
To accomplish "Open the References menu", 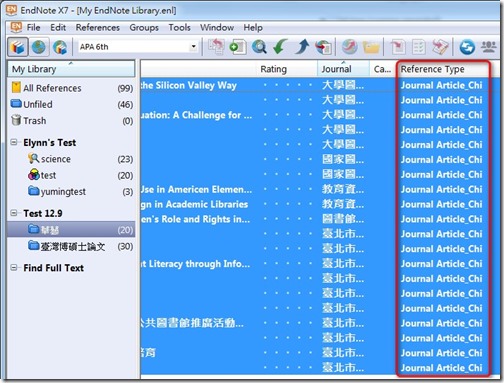I will (98, 27).
